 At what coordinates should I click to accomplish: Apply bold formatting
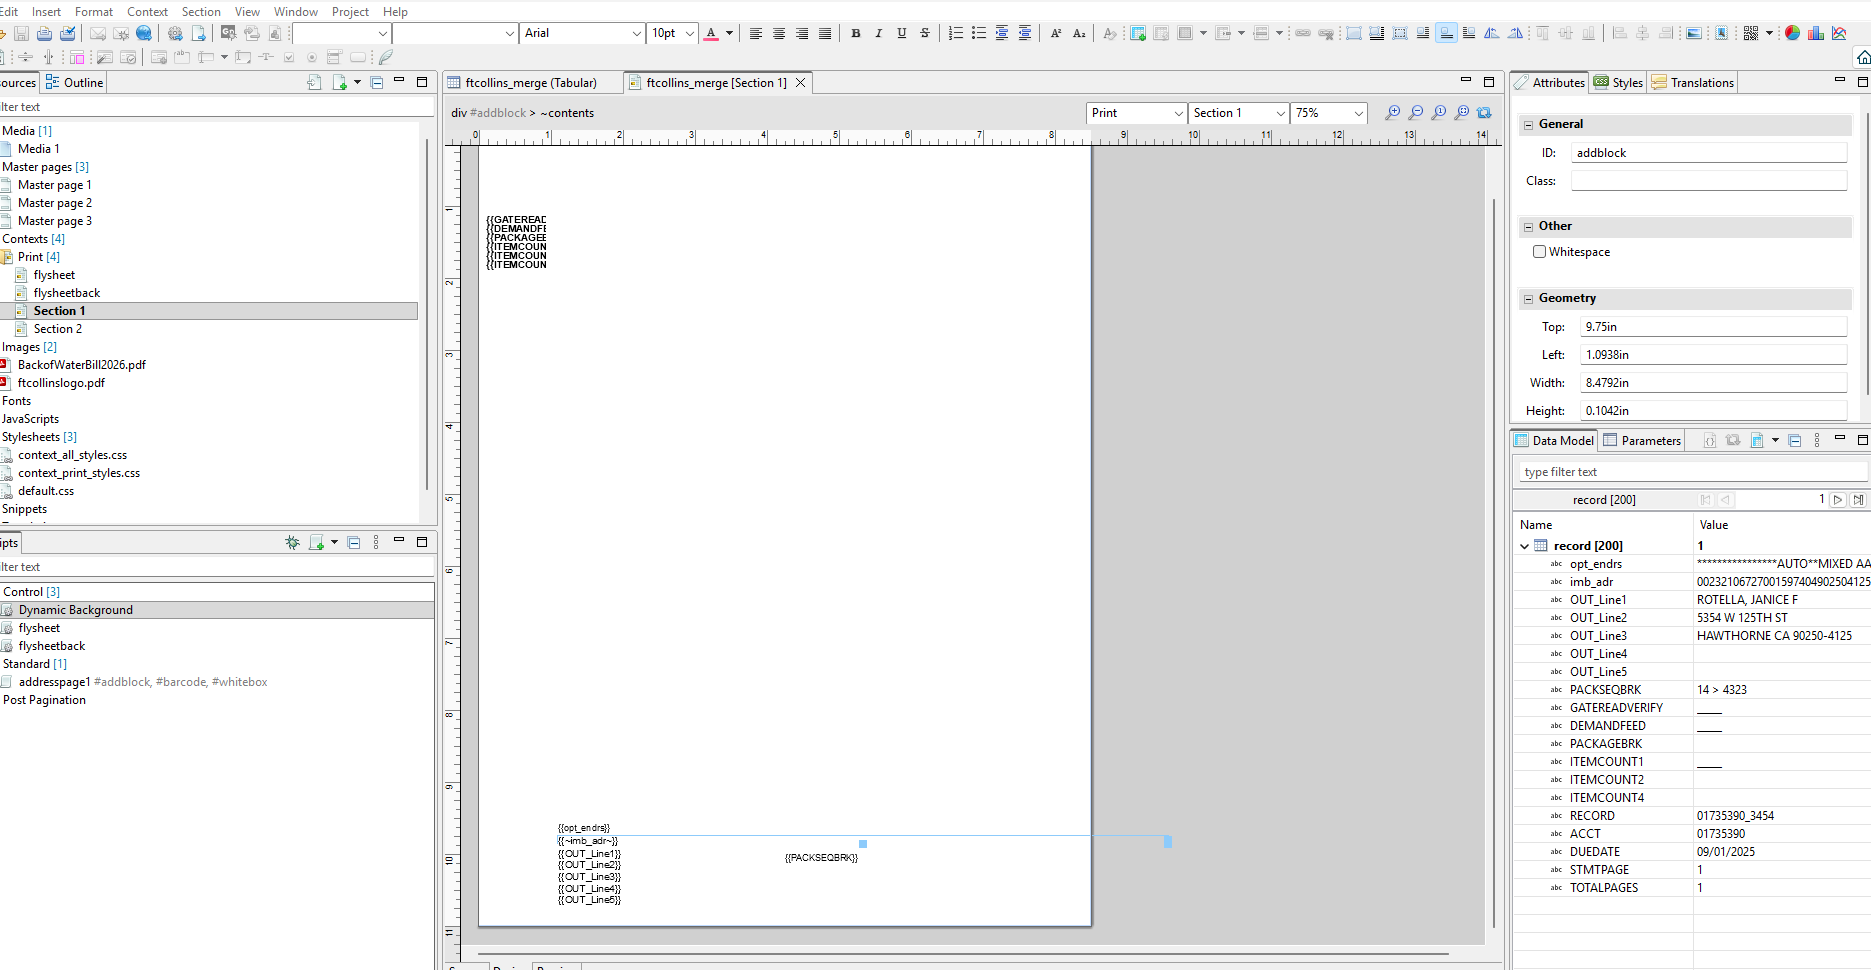(x=855, y=33)
